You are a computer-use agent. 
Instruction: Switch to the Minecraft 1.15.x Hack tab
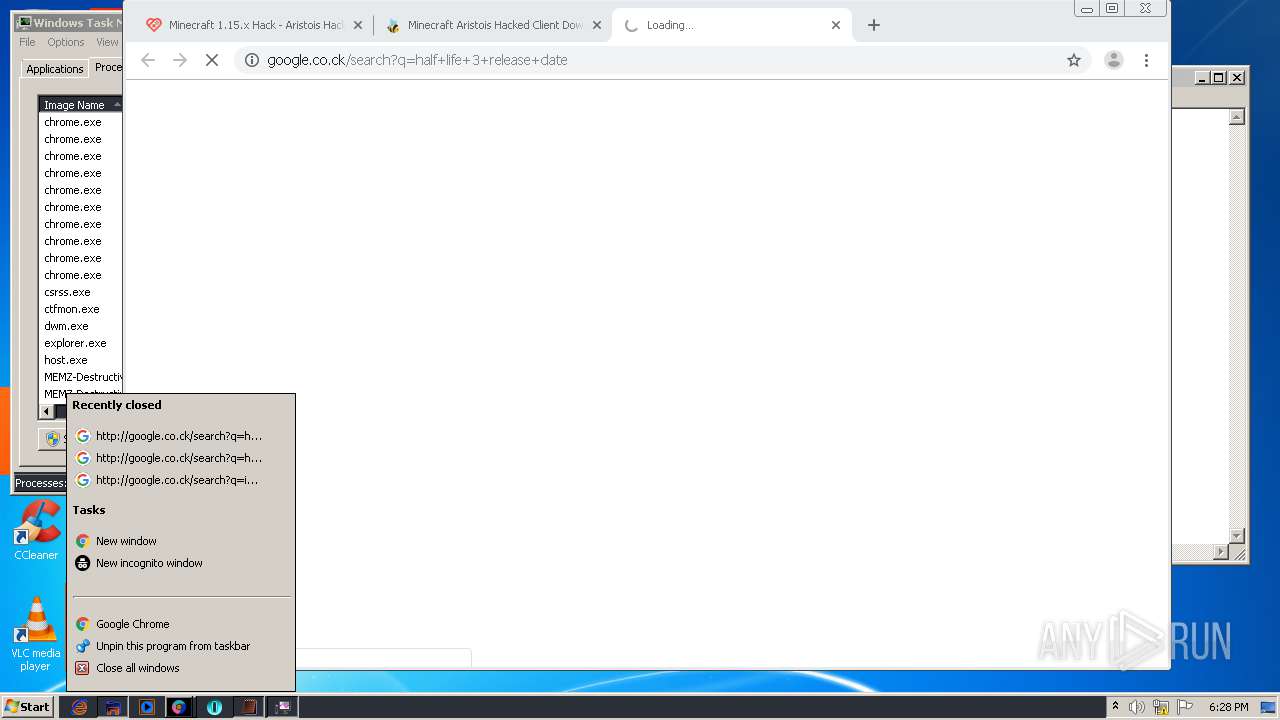tap(256, 25)
